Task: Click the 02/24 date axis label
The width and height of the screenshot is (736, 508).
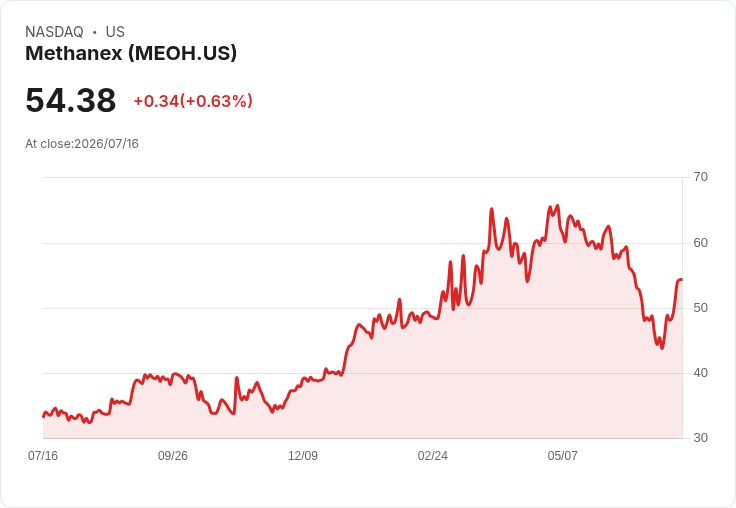Action: pyautogui.click(x=432, y=455)
